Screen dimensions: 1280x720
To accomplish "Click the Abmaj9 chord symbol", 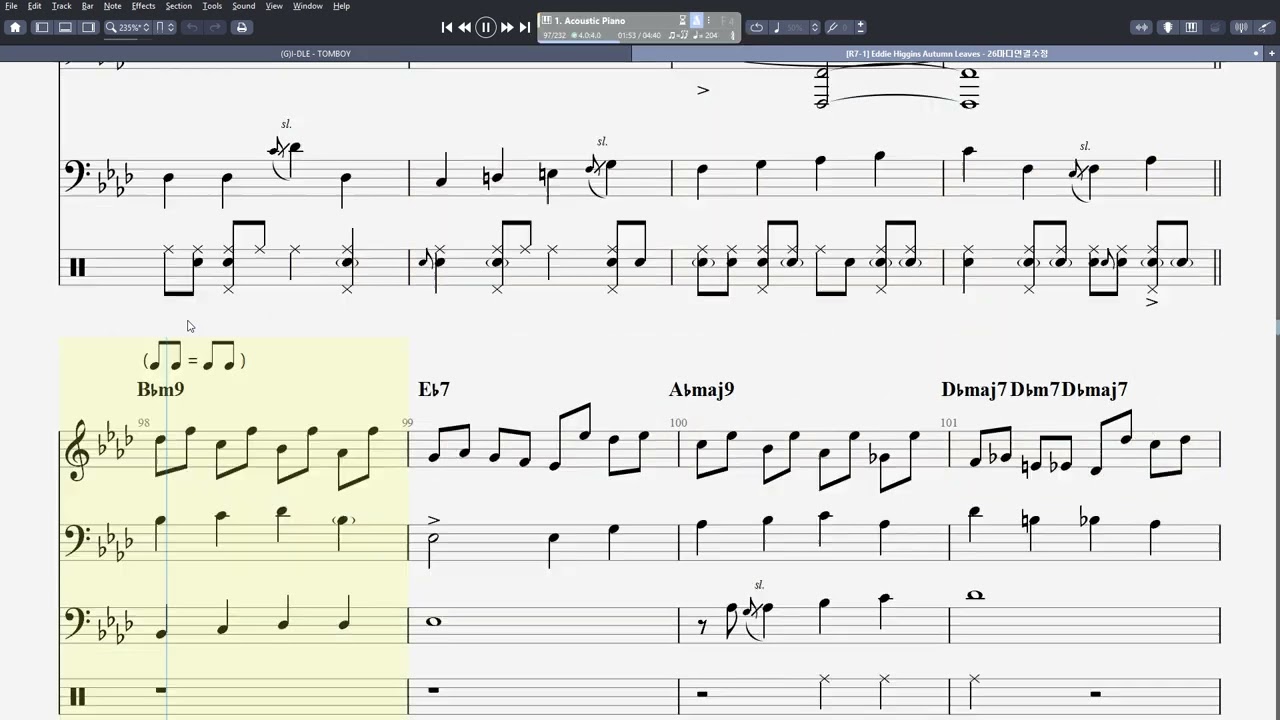I will [701, 389].
